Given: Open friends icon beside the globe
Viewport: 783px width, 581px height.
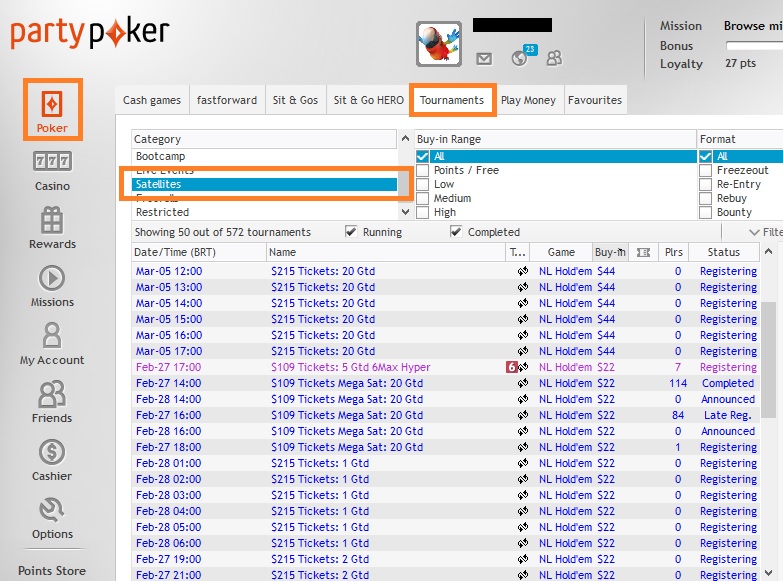Looking at the screenshot, I should pyautogui.click(x=554, y=58).
